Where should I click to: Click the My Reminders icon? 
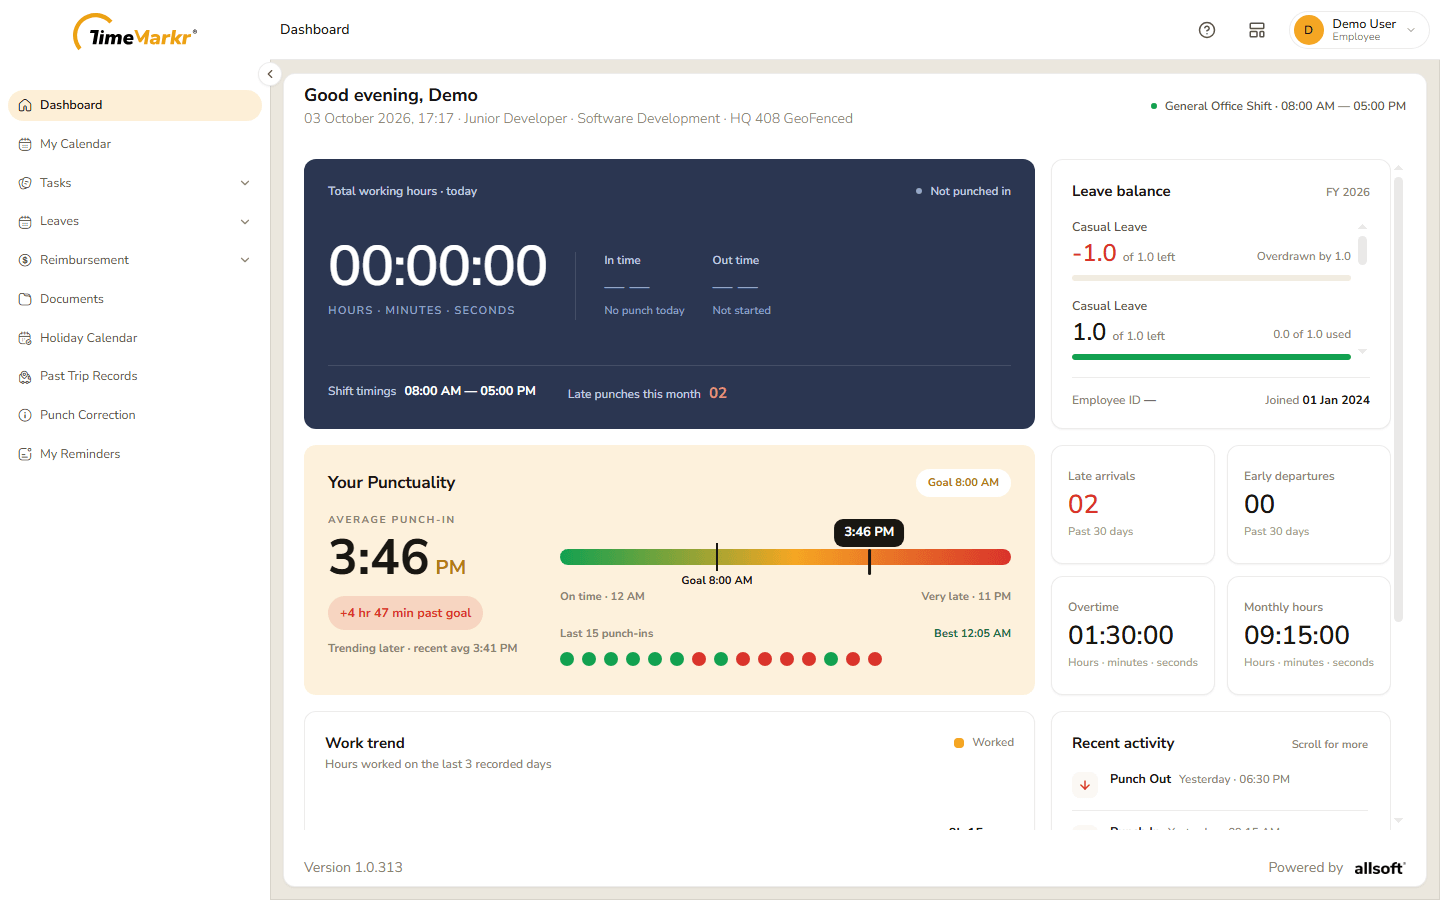coord(25,454)
